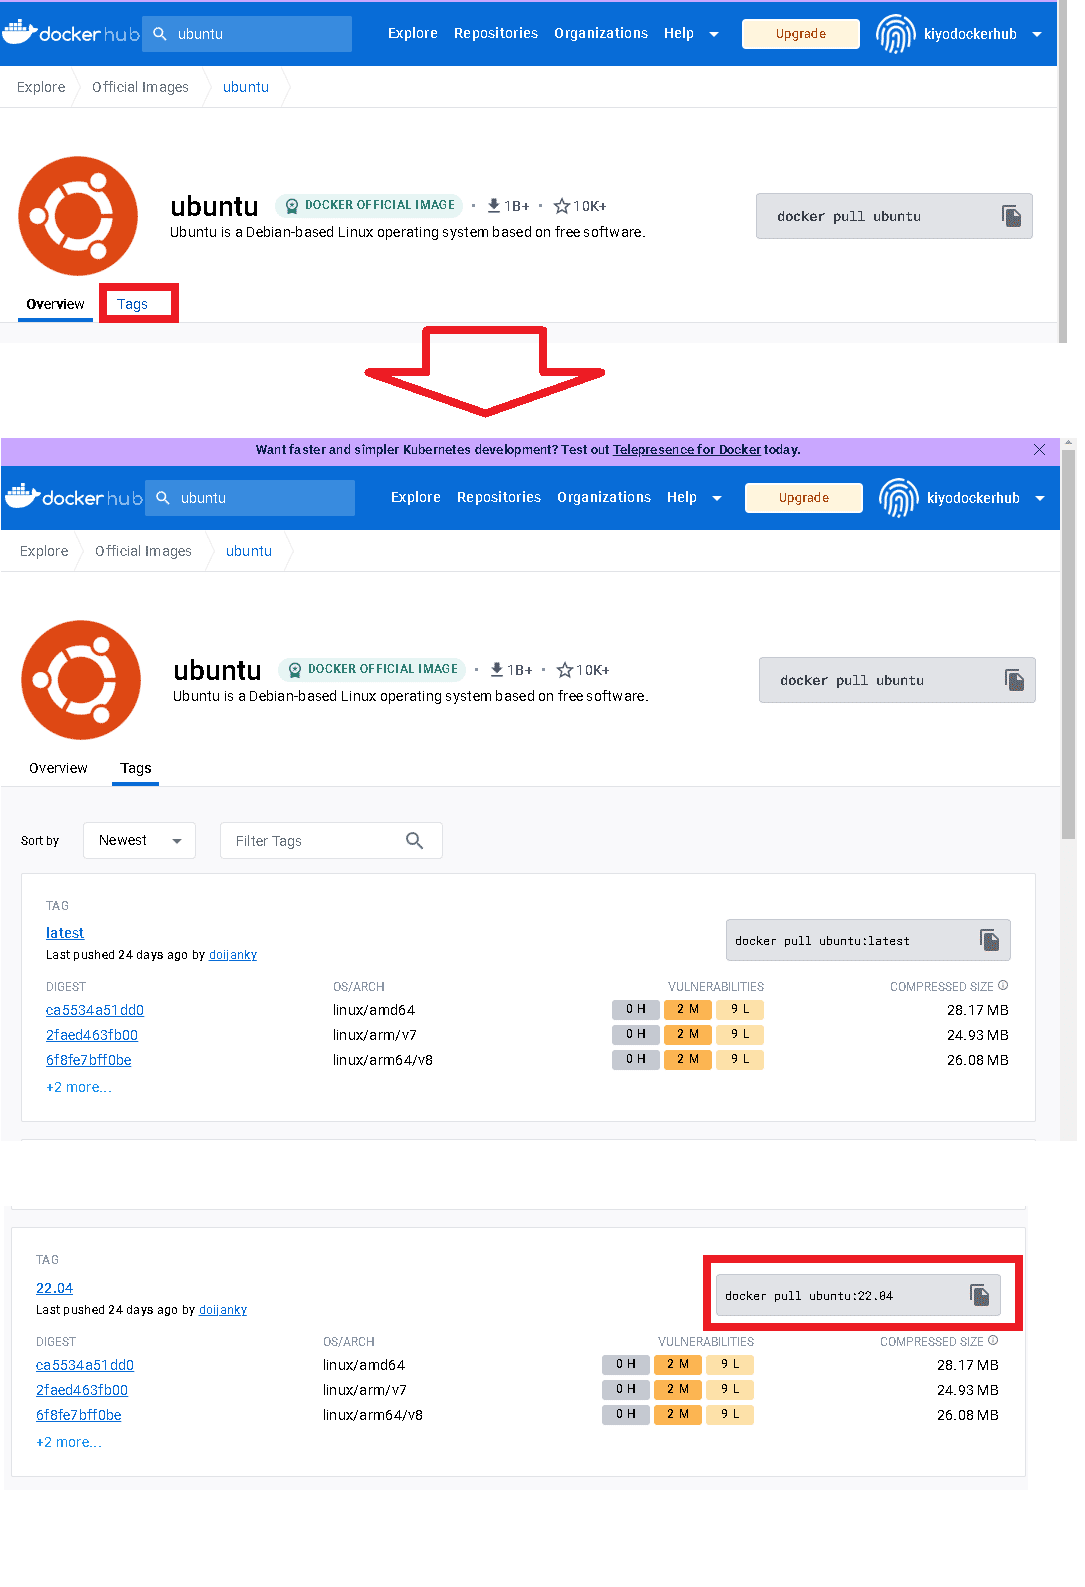
Task: Click '9 L' badge for linux/arm/v7 under latest
Action: tap(740, 1034)
